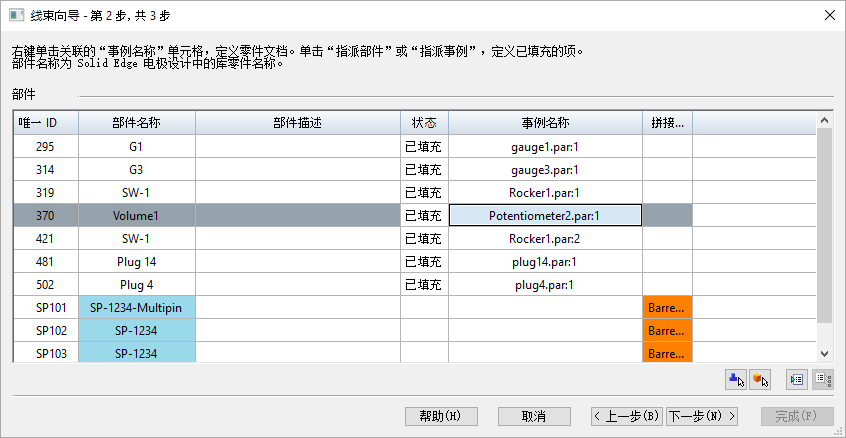Image resolution: width=846 pixels, height=438 pixels.
Task: Click the orange Barre... cell in row SP101
Action: coord(667,307)
